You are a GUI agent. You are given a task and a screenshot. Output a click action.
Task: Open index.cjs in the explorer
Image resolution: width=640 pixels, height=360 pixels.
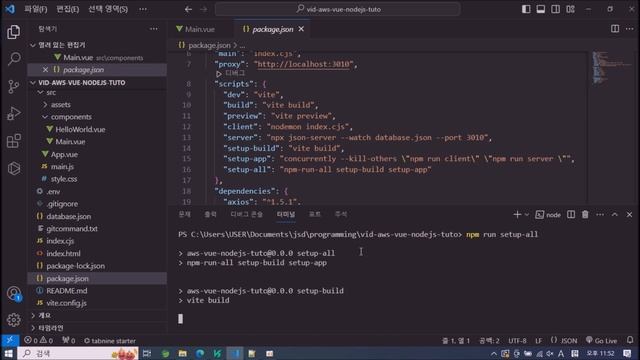pyautogui.click(x=97, y=241)
